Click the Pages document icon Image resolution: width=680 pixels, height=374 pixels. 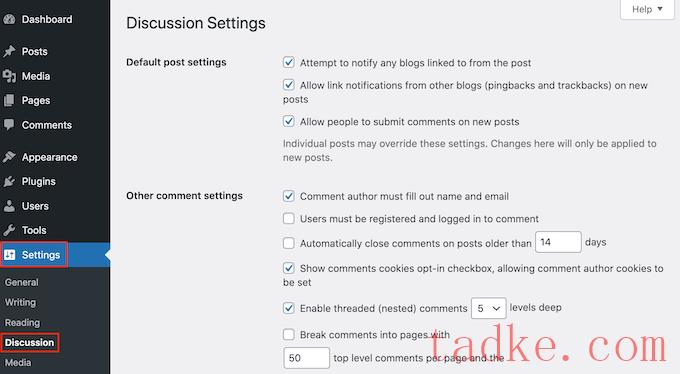(9, 100)
